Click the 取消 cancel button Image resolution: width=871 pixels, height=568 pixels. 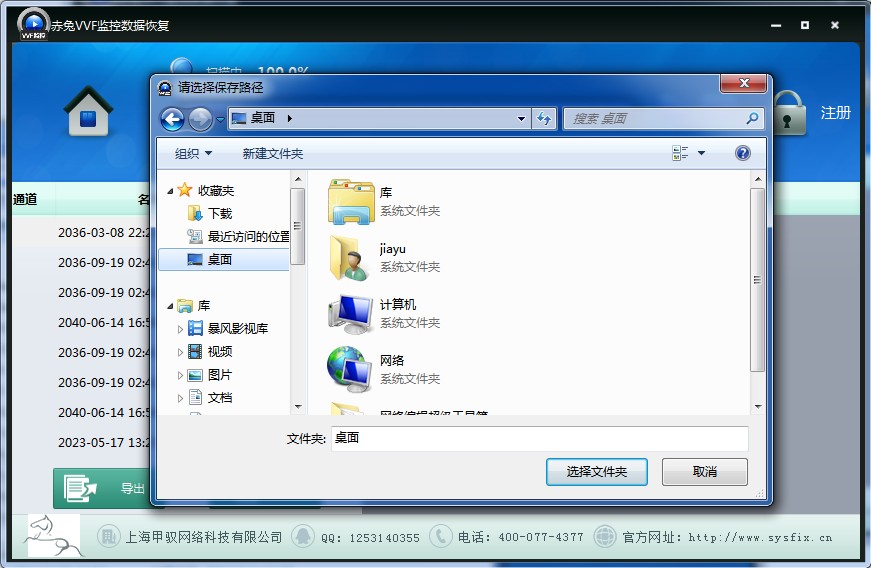(704, 472)
